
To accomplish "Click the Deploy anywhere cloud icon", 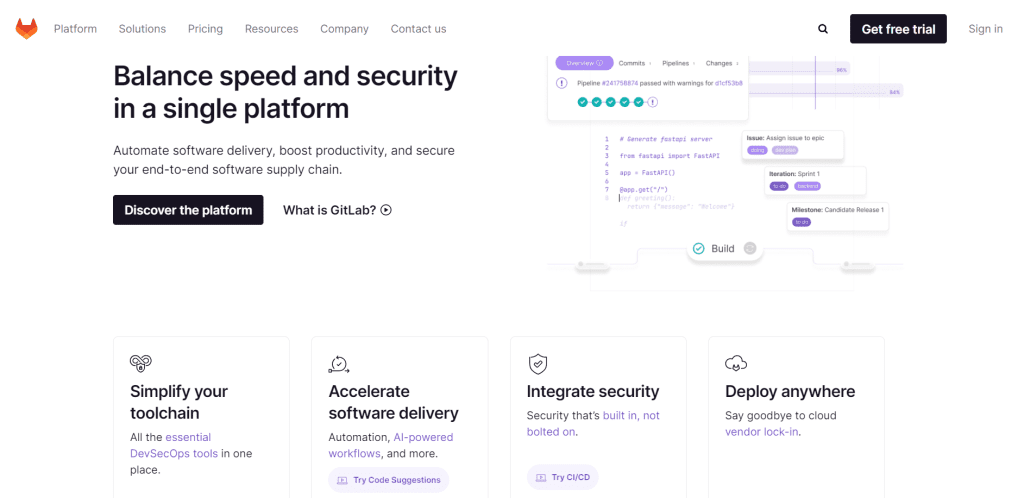I will (x=736, y=364).
